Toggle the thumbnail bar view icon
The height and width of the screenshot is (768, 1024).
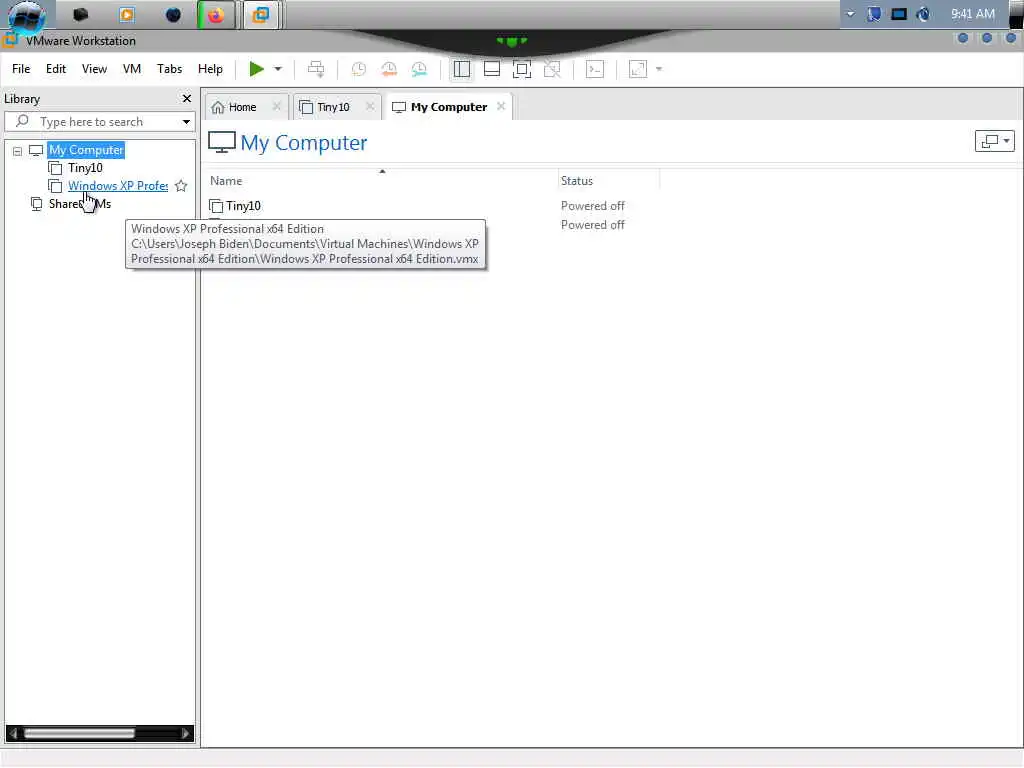click(492, 69)
